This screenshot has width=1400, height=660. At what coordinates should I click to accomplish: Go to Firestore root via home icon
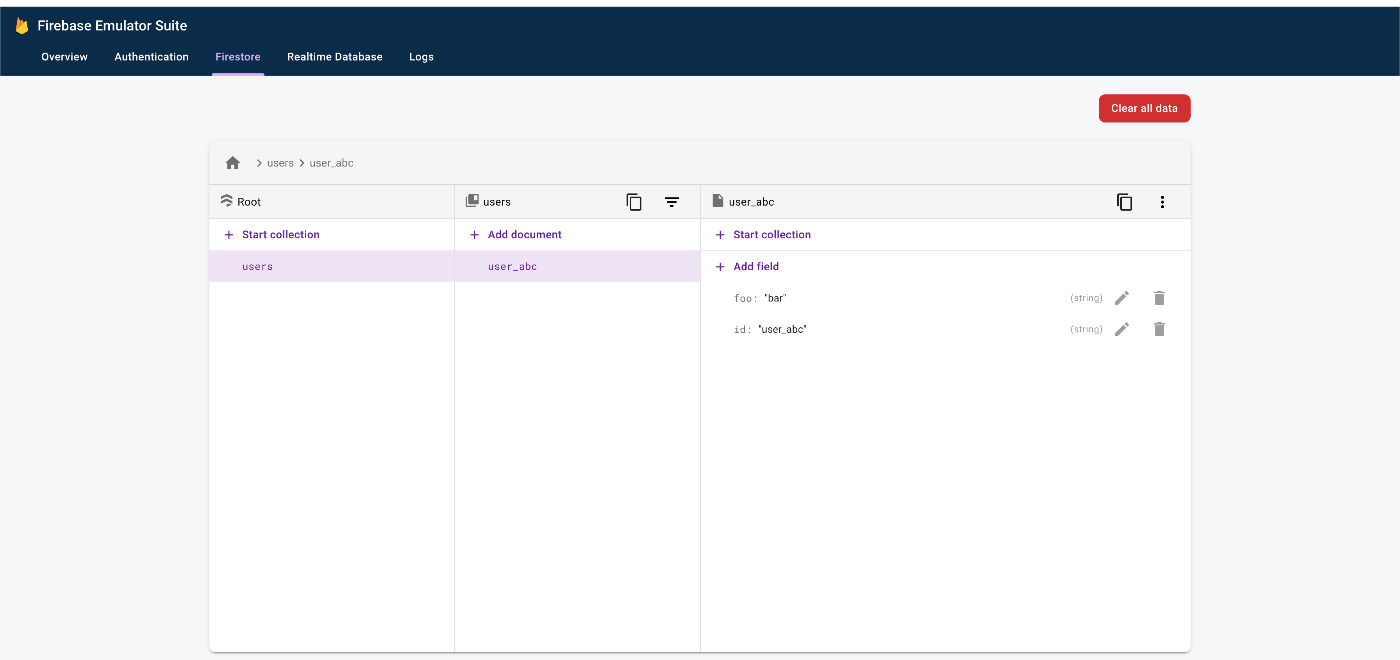click(233, 163)
